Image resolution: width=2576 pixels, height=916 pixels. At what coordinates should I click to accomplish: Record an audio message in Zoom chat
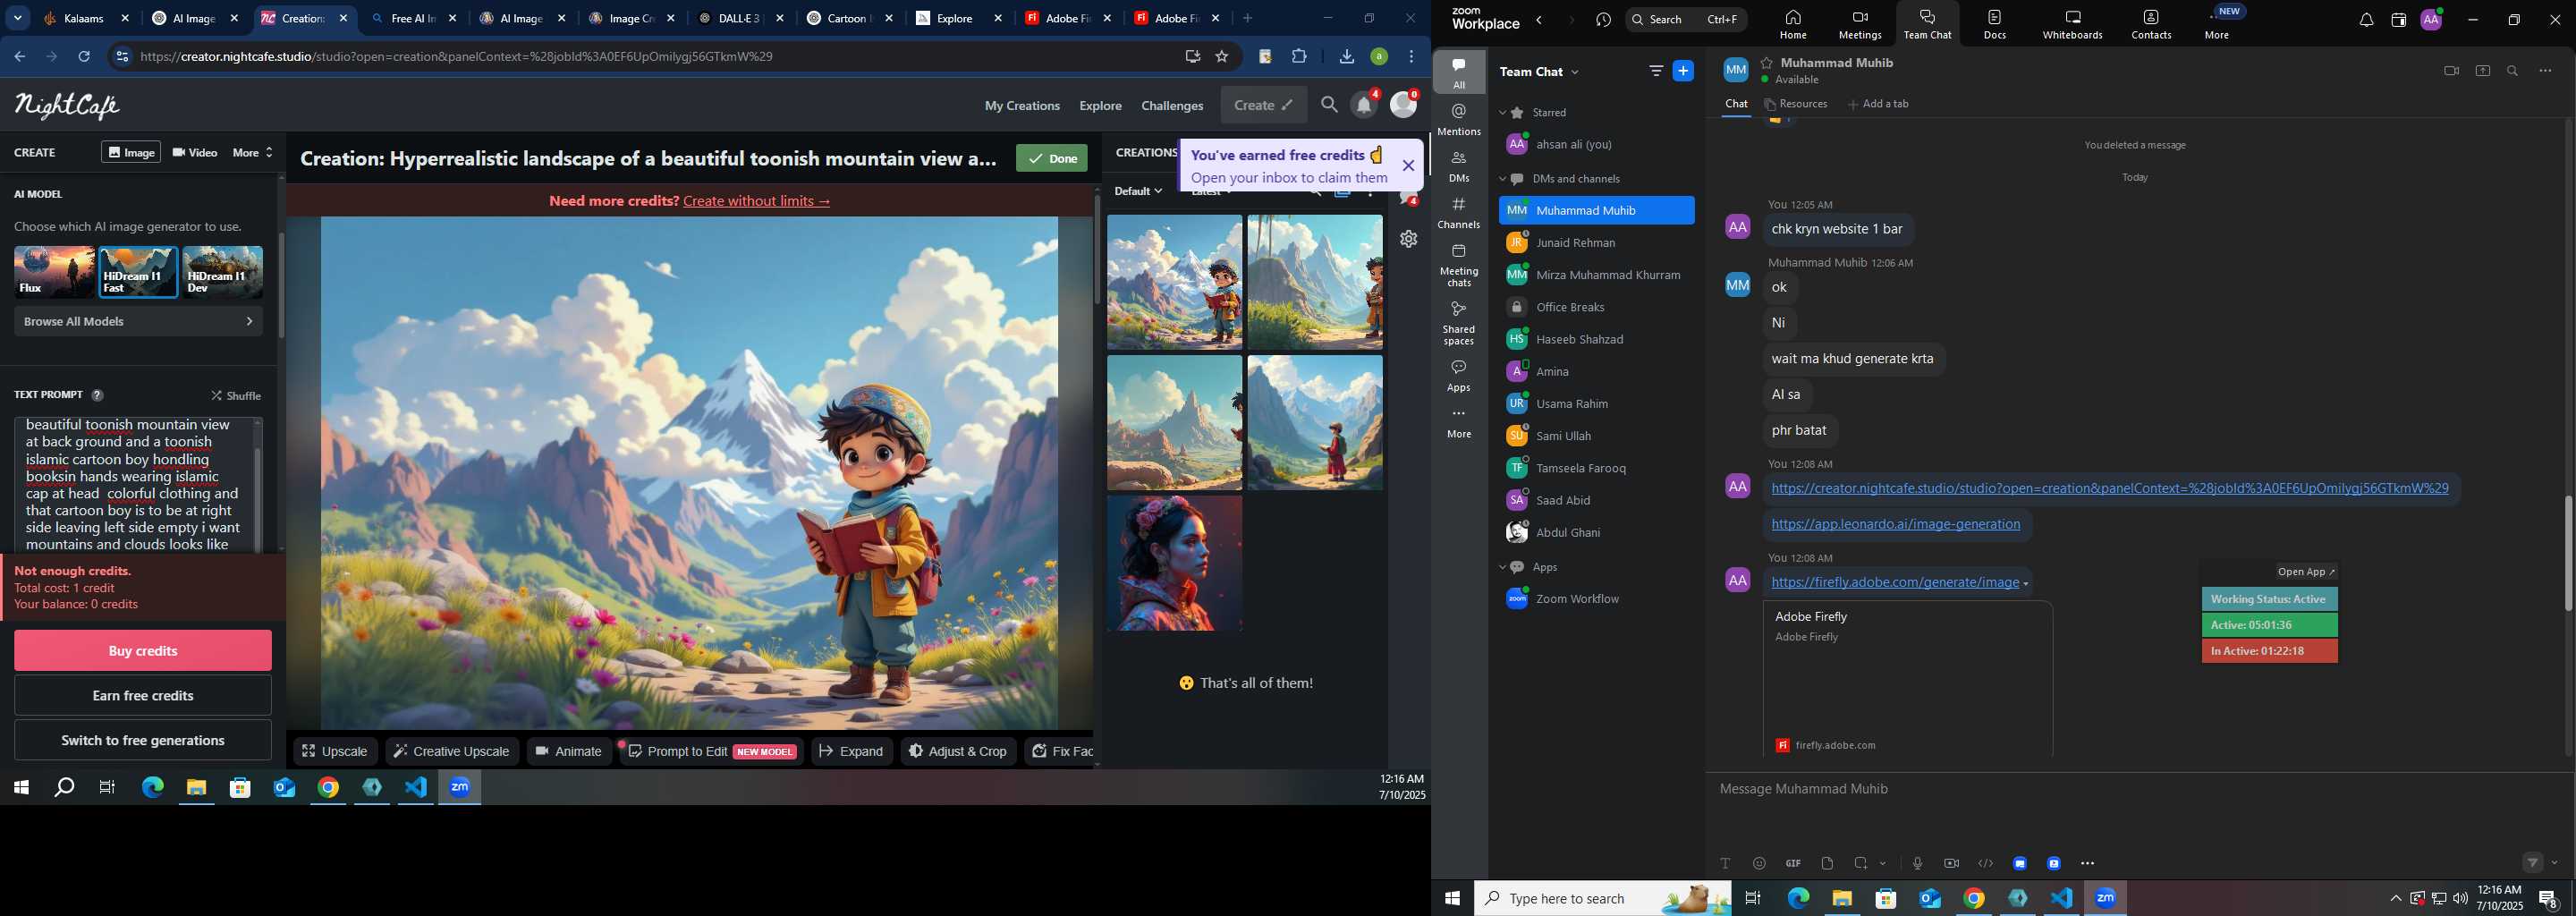pos(1917,863)
